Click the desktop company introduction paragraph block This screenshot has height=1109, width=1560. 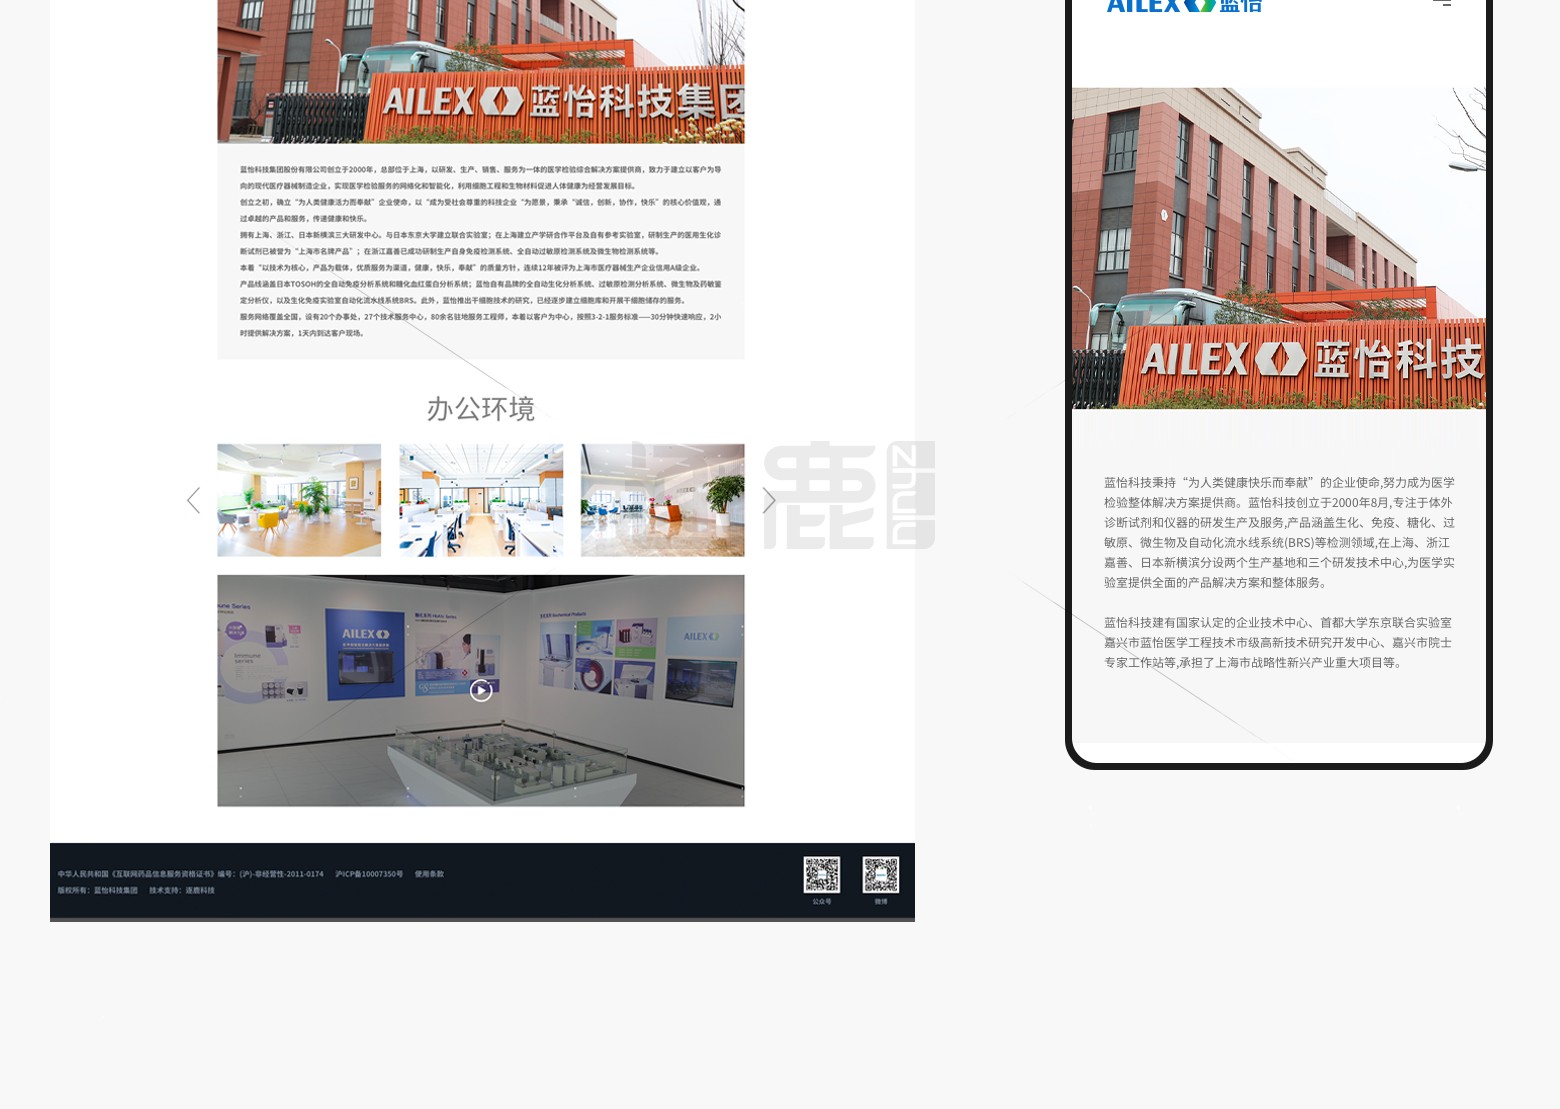[x=481, y=251]
